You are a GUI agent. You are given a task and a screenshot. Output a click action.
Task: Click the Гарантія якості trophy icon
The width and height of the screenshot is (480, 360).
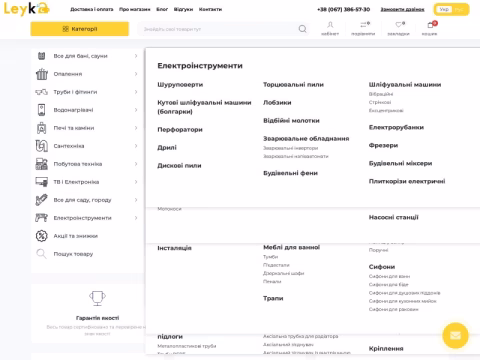click(x=97, y=298)
